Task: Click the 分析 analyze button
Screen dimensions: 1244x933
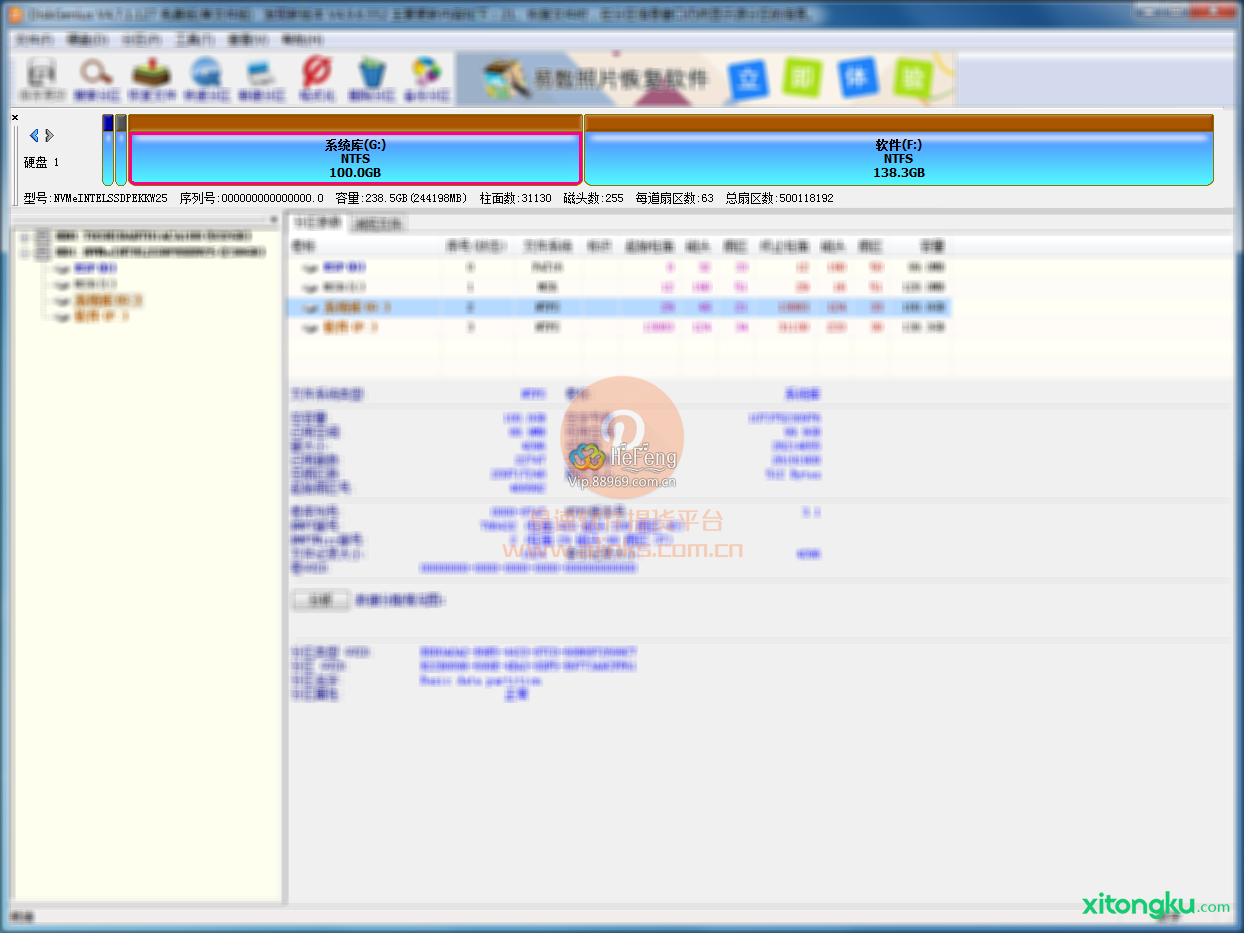Action: click(x=320, y=600)
